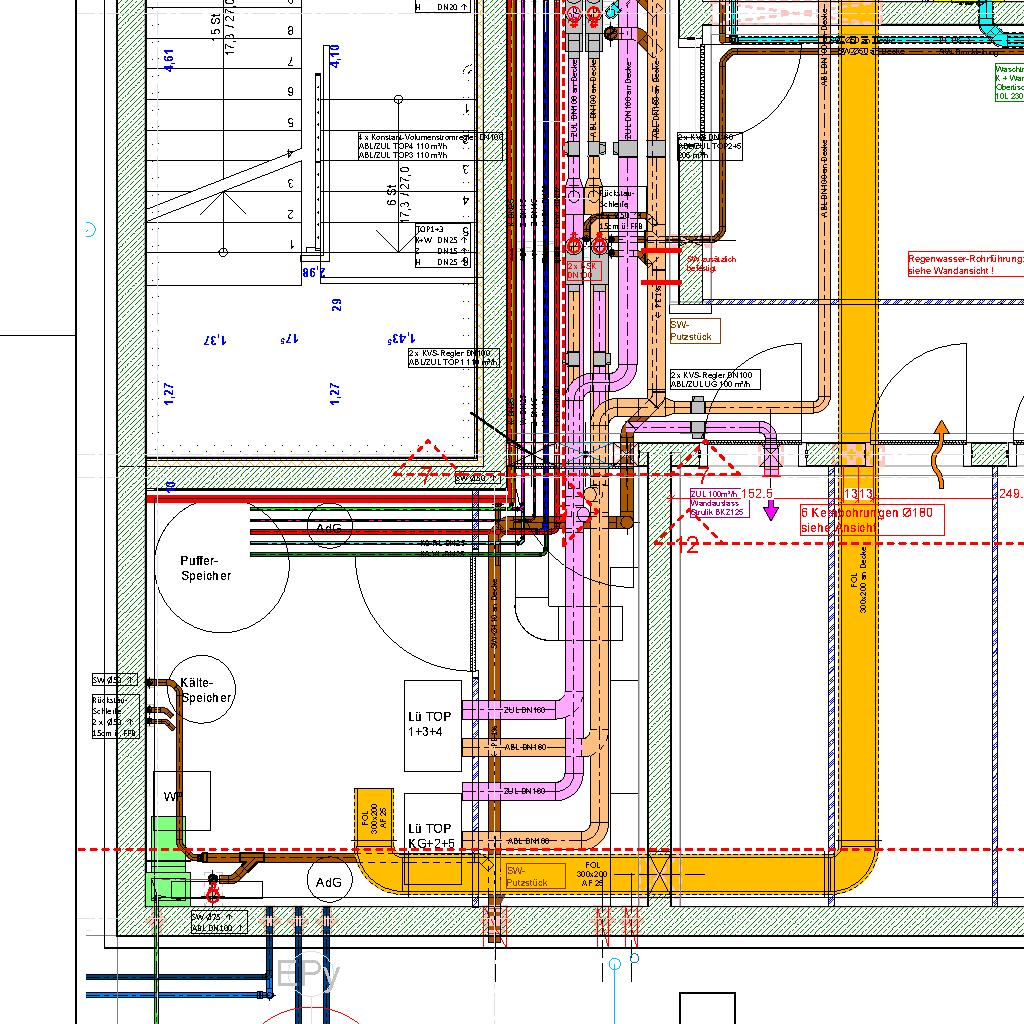The image size is (1024, 1024).
Task: Click the Lü TOP 1+3+4 unit box
Action: click(x=433, y=725)
